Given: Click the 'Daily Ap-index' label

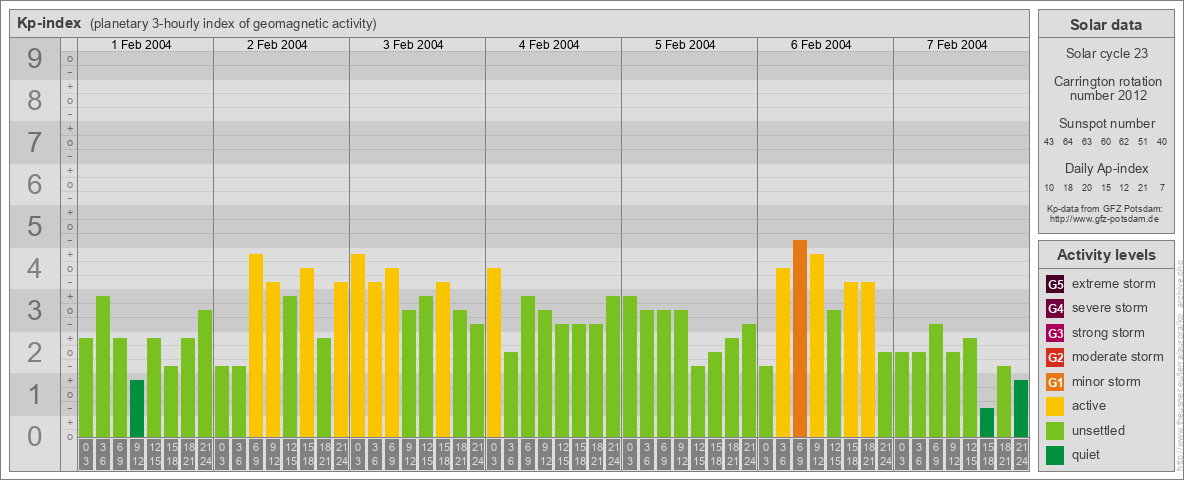Looking at the screenshot, I should tap(1107, 168).
